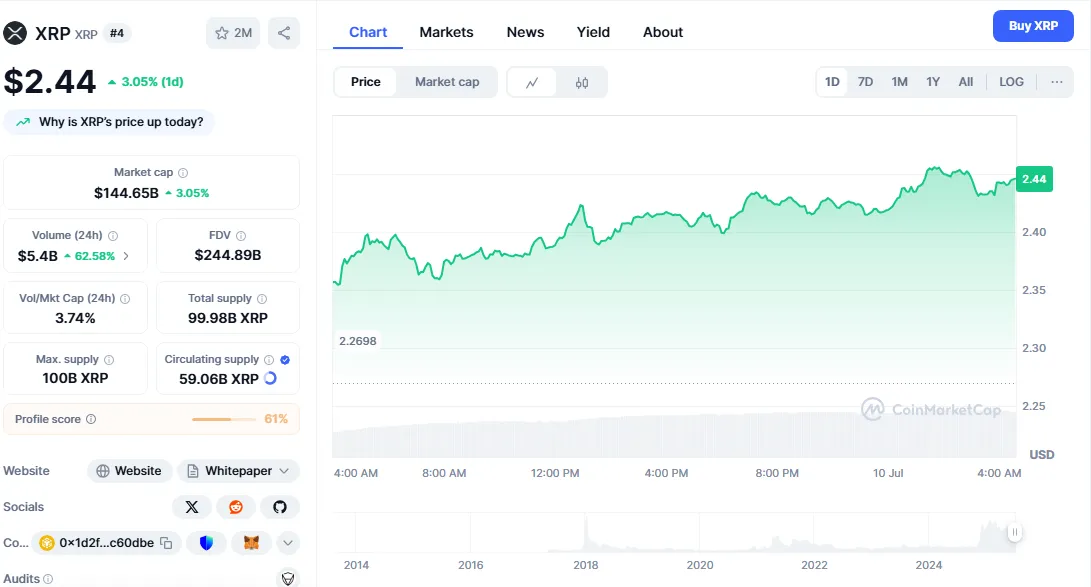The width and height of the screenshot is (1091, 587).
Task: Enable LOG scale on chart
Action: [x=1011, y=82]
